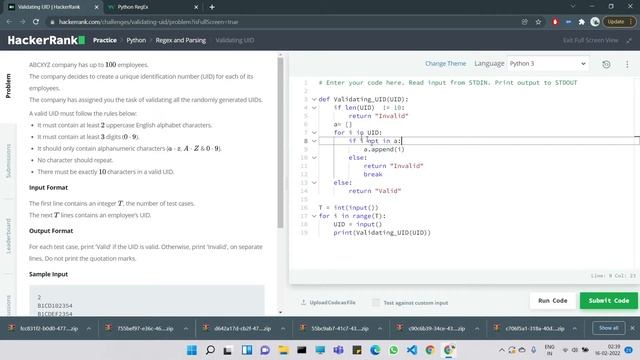640x360 pixels.
Task: Open the c90c6b39 zip download
Action: click(432, 328)
